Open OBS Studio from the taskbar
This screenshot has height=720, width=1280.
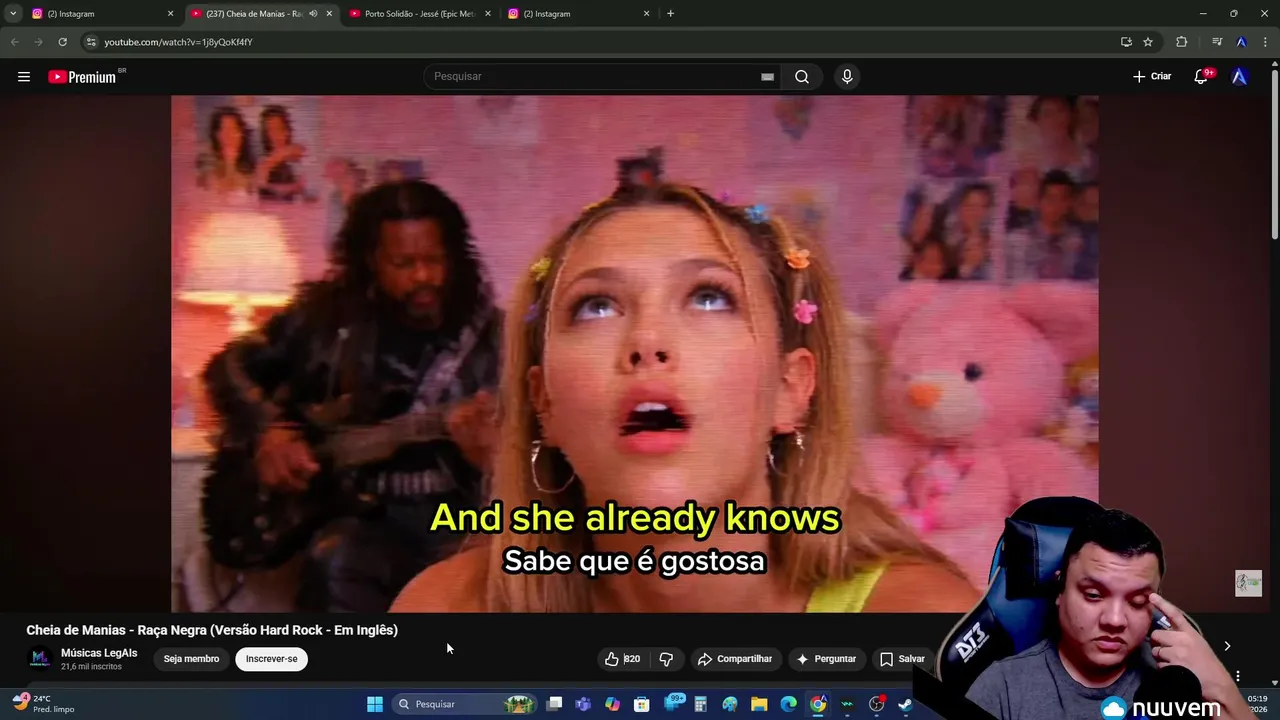coord(877,704)
